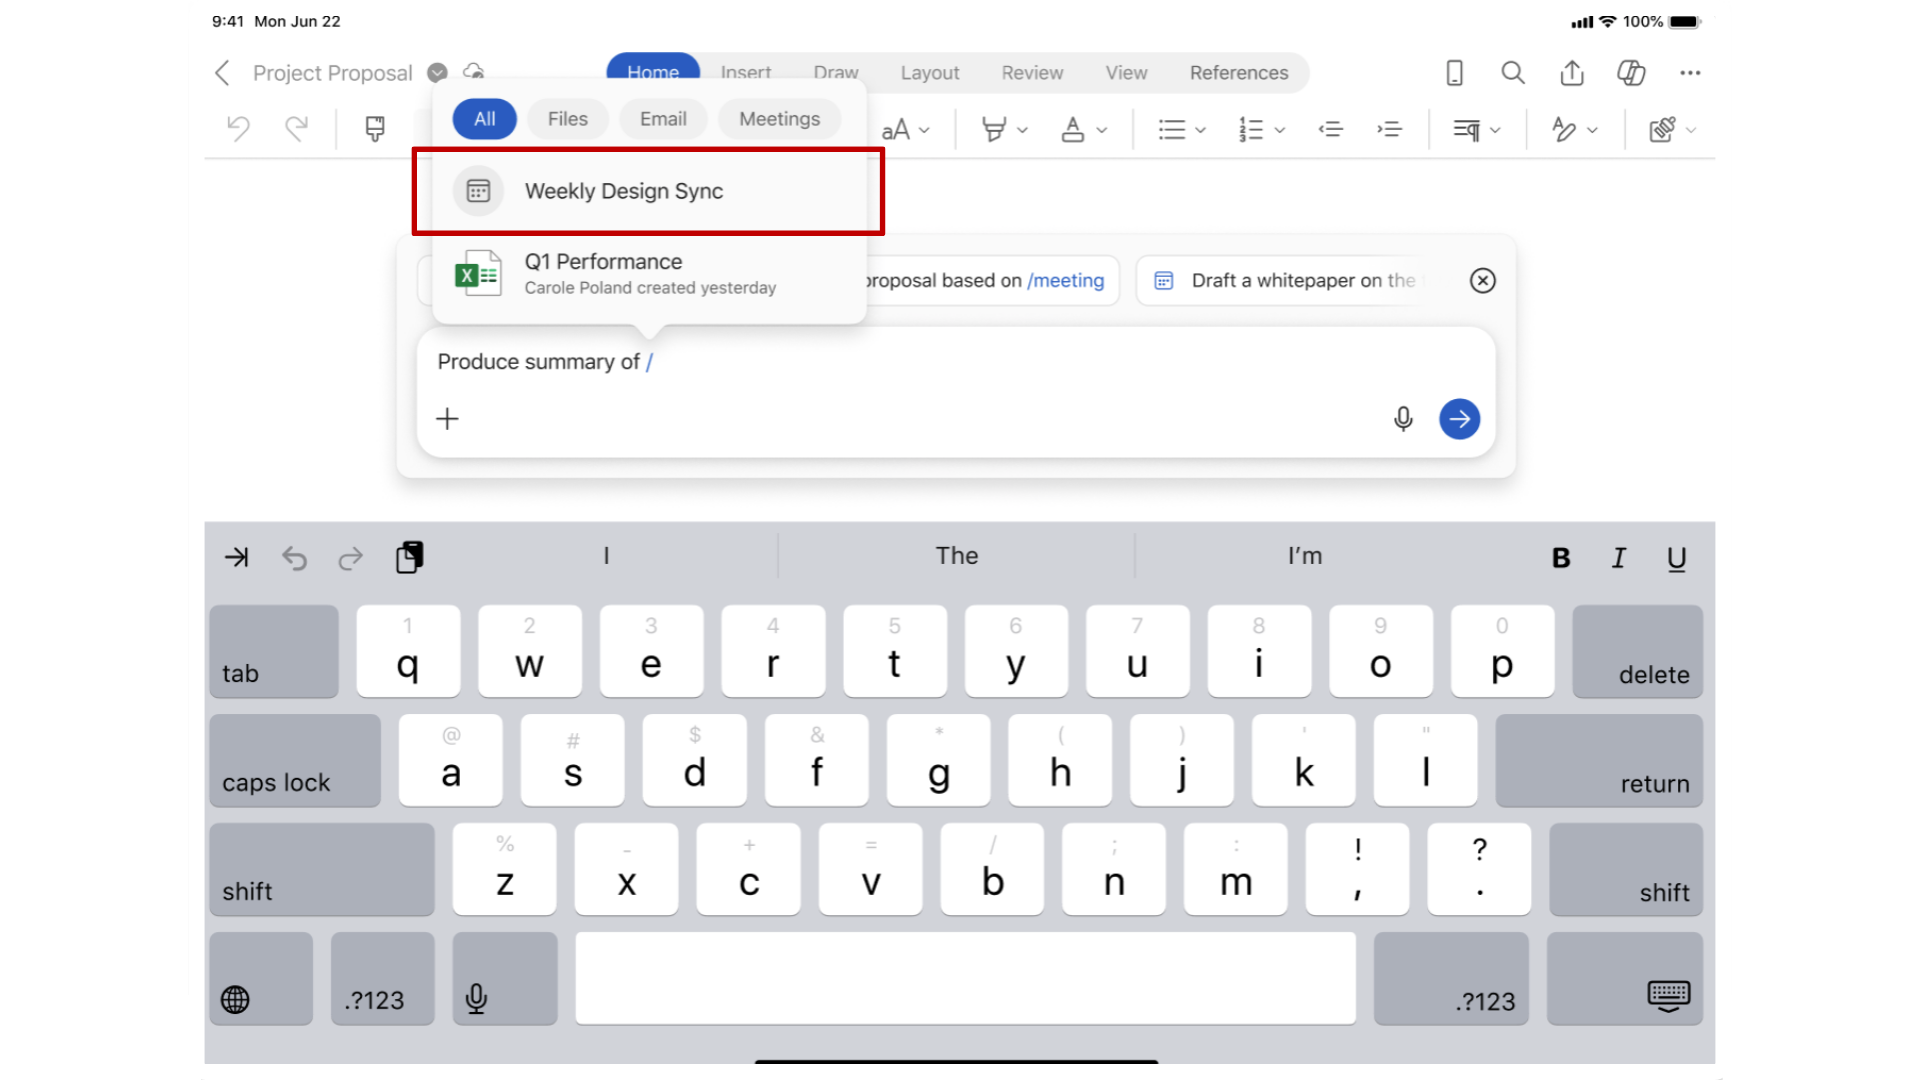Open the search magnifier in top bar
This screenshot has height=1080, width=1920.
click(1513, 73)
